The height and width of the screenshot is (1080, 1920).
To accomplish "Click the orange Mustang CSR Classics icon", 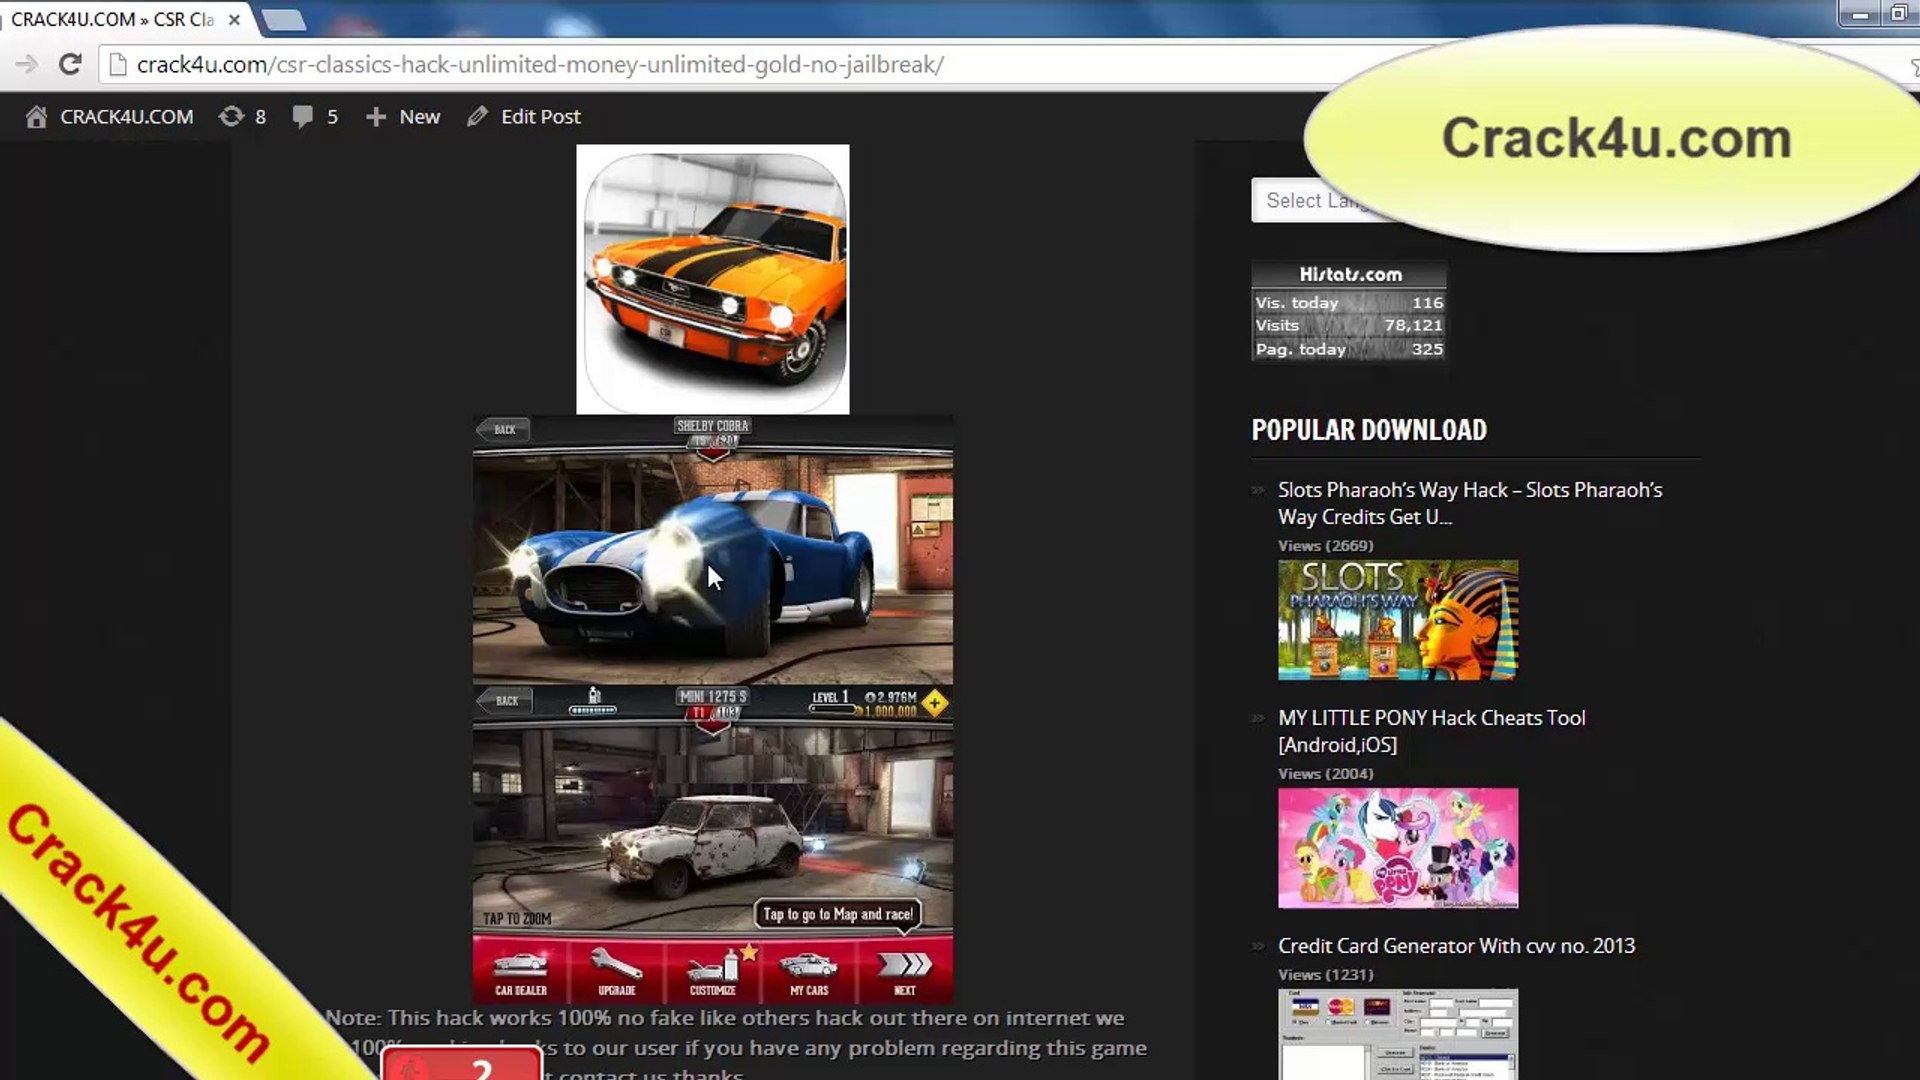I will [712, 279].
